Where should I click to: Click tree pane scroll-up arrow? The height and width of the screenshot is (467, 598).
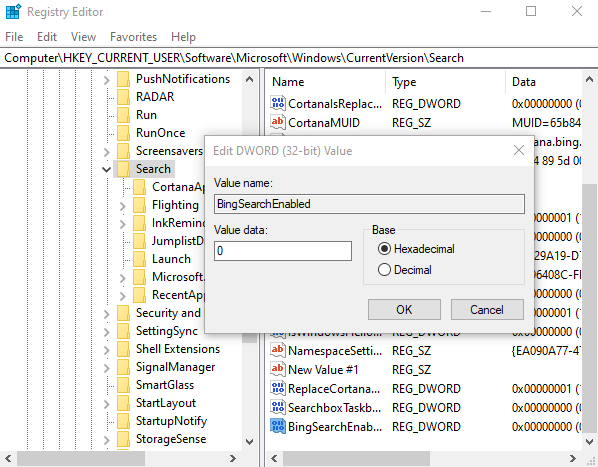click(x=250, y=79)
